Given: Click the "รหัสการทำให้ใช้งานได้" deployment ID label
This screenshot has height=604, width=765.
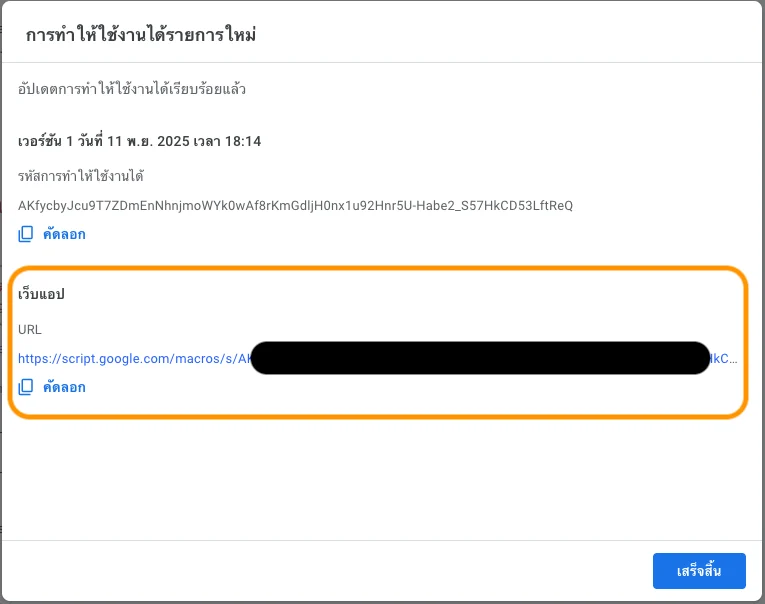Looking at the screenshot, I should coord(81,176).
